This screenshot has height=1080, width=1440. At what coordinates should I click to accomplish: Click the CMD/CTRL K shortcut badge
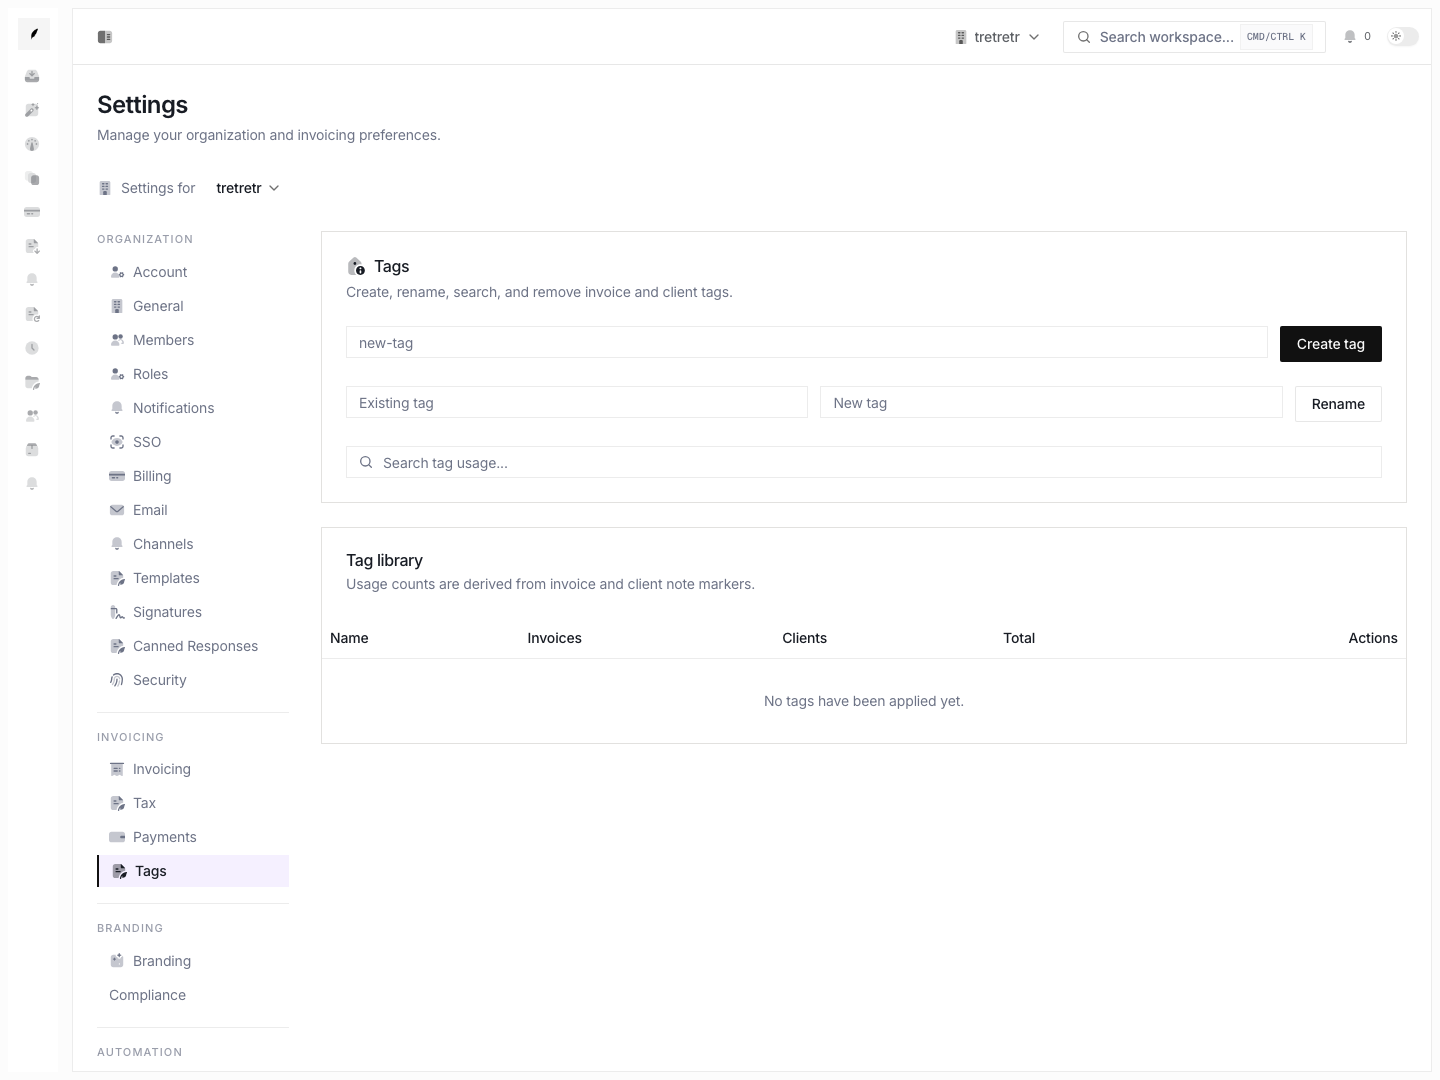click(x=1276, y=37)
